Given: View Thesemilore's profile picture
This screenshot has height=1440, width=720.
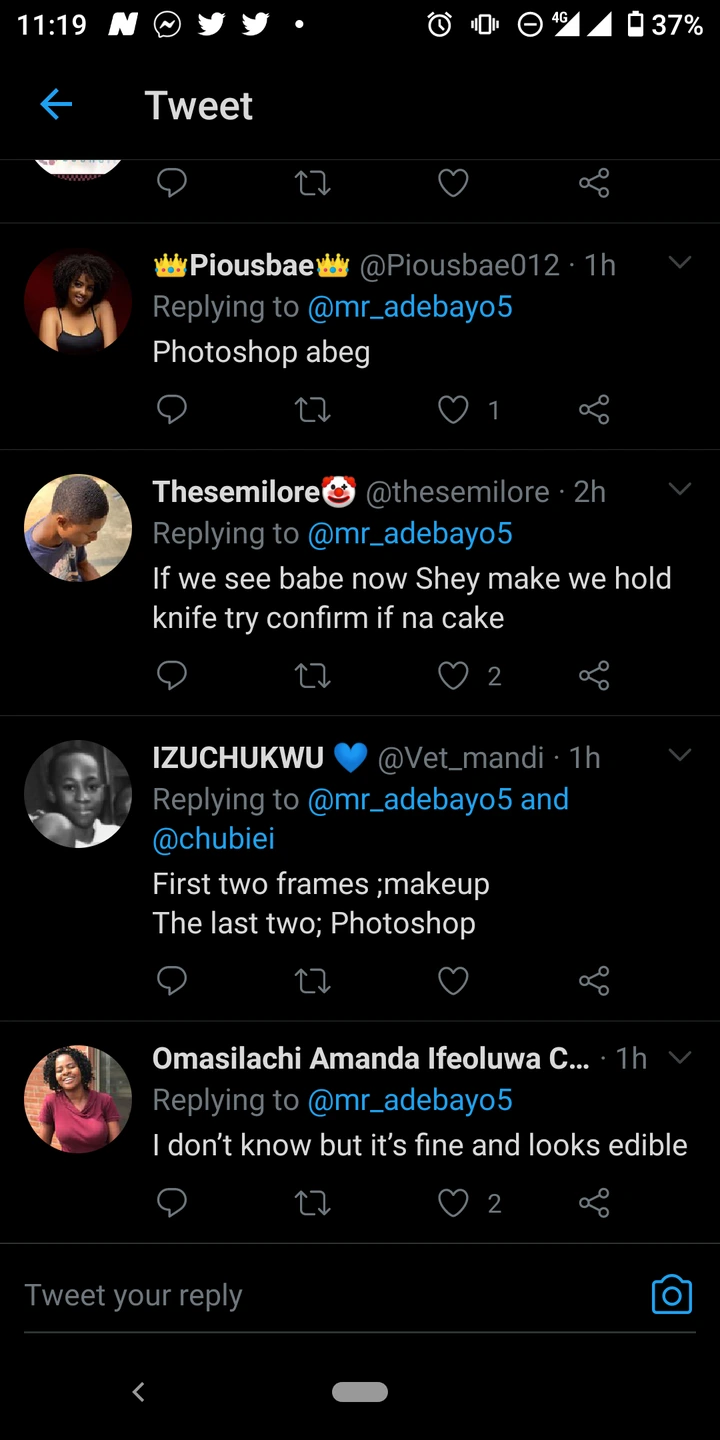Looking at the screenshot, I should 78,528.
